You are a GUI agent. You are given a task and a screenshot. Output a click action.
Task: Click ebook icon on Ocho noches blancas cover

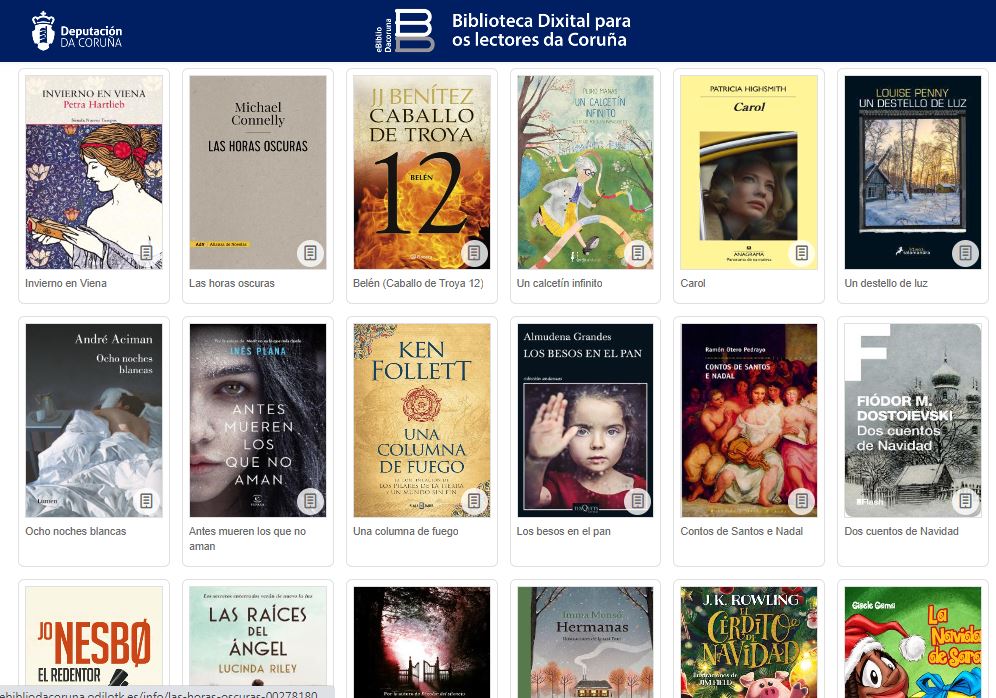(x=146, y=501)
